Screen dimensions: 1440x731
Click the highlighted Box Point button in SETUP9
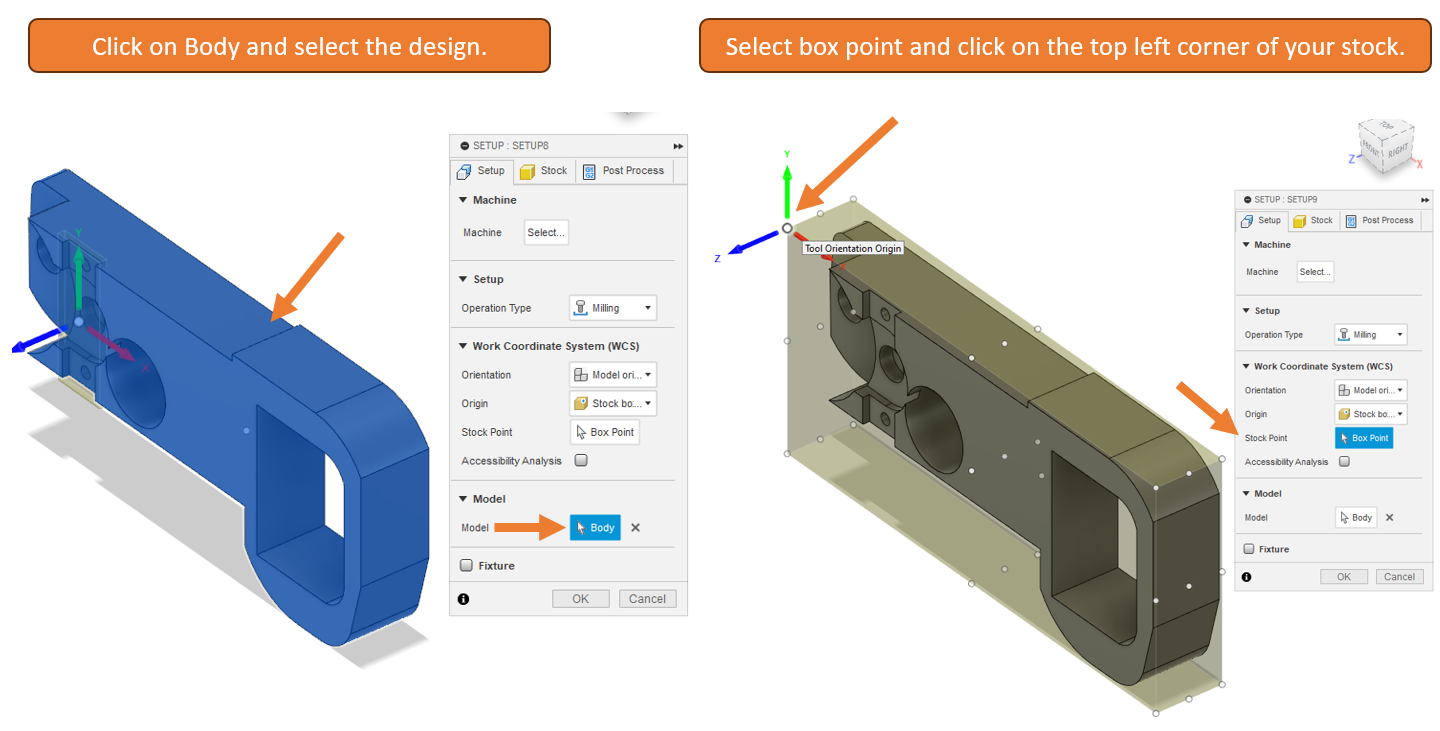[x=1363, y=438]
